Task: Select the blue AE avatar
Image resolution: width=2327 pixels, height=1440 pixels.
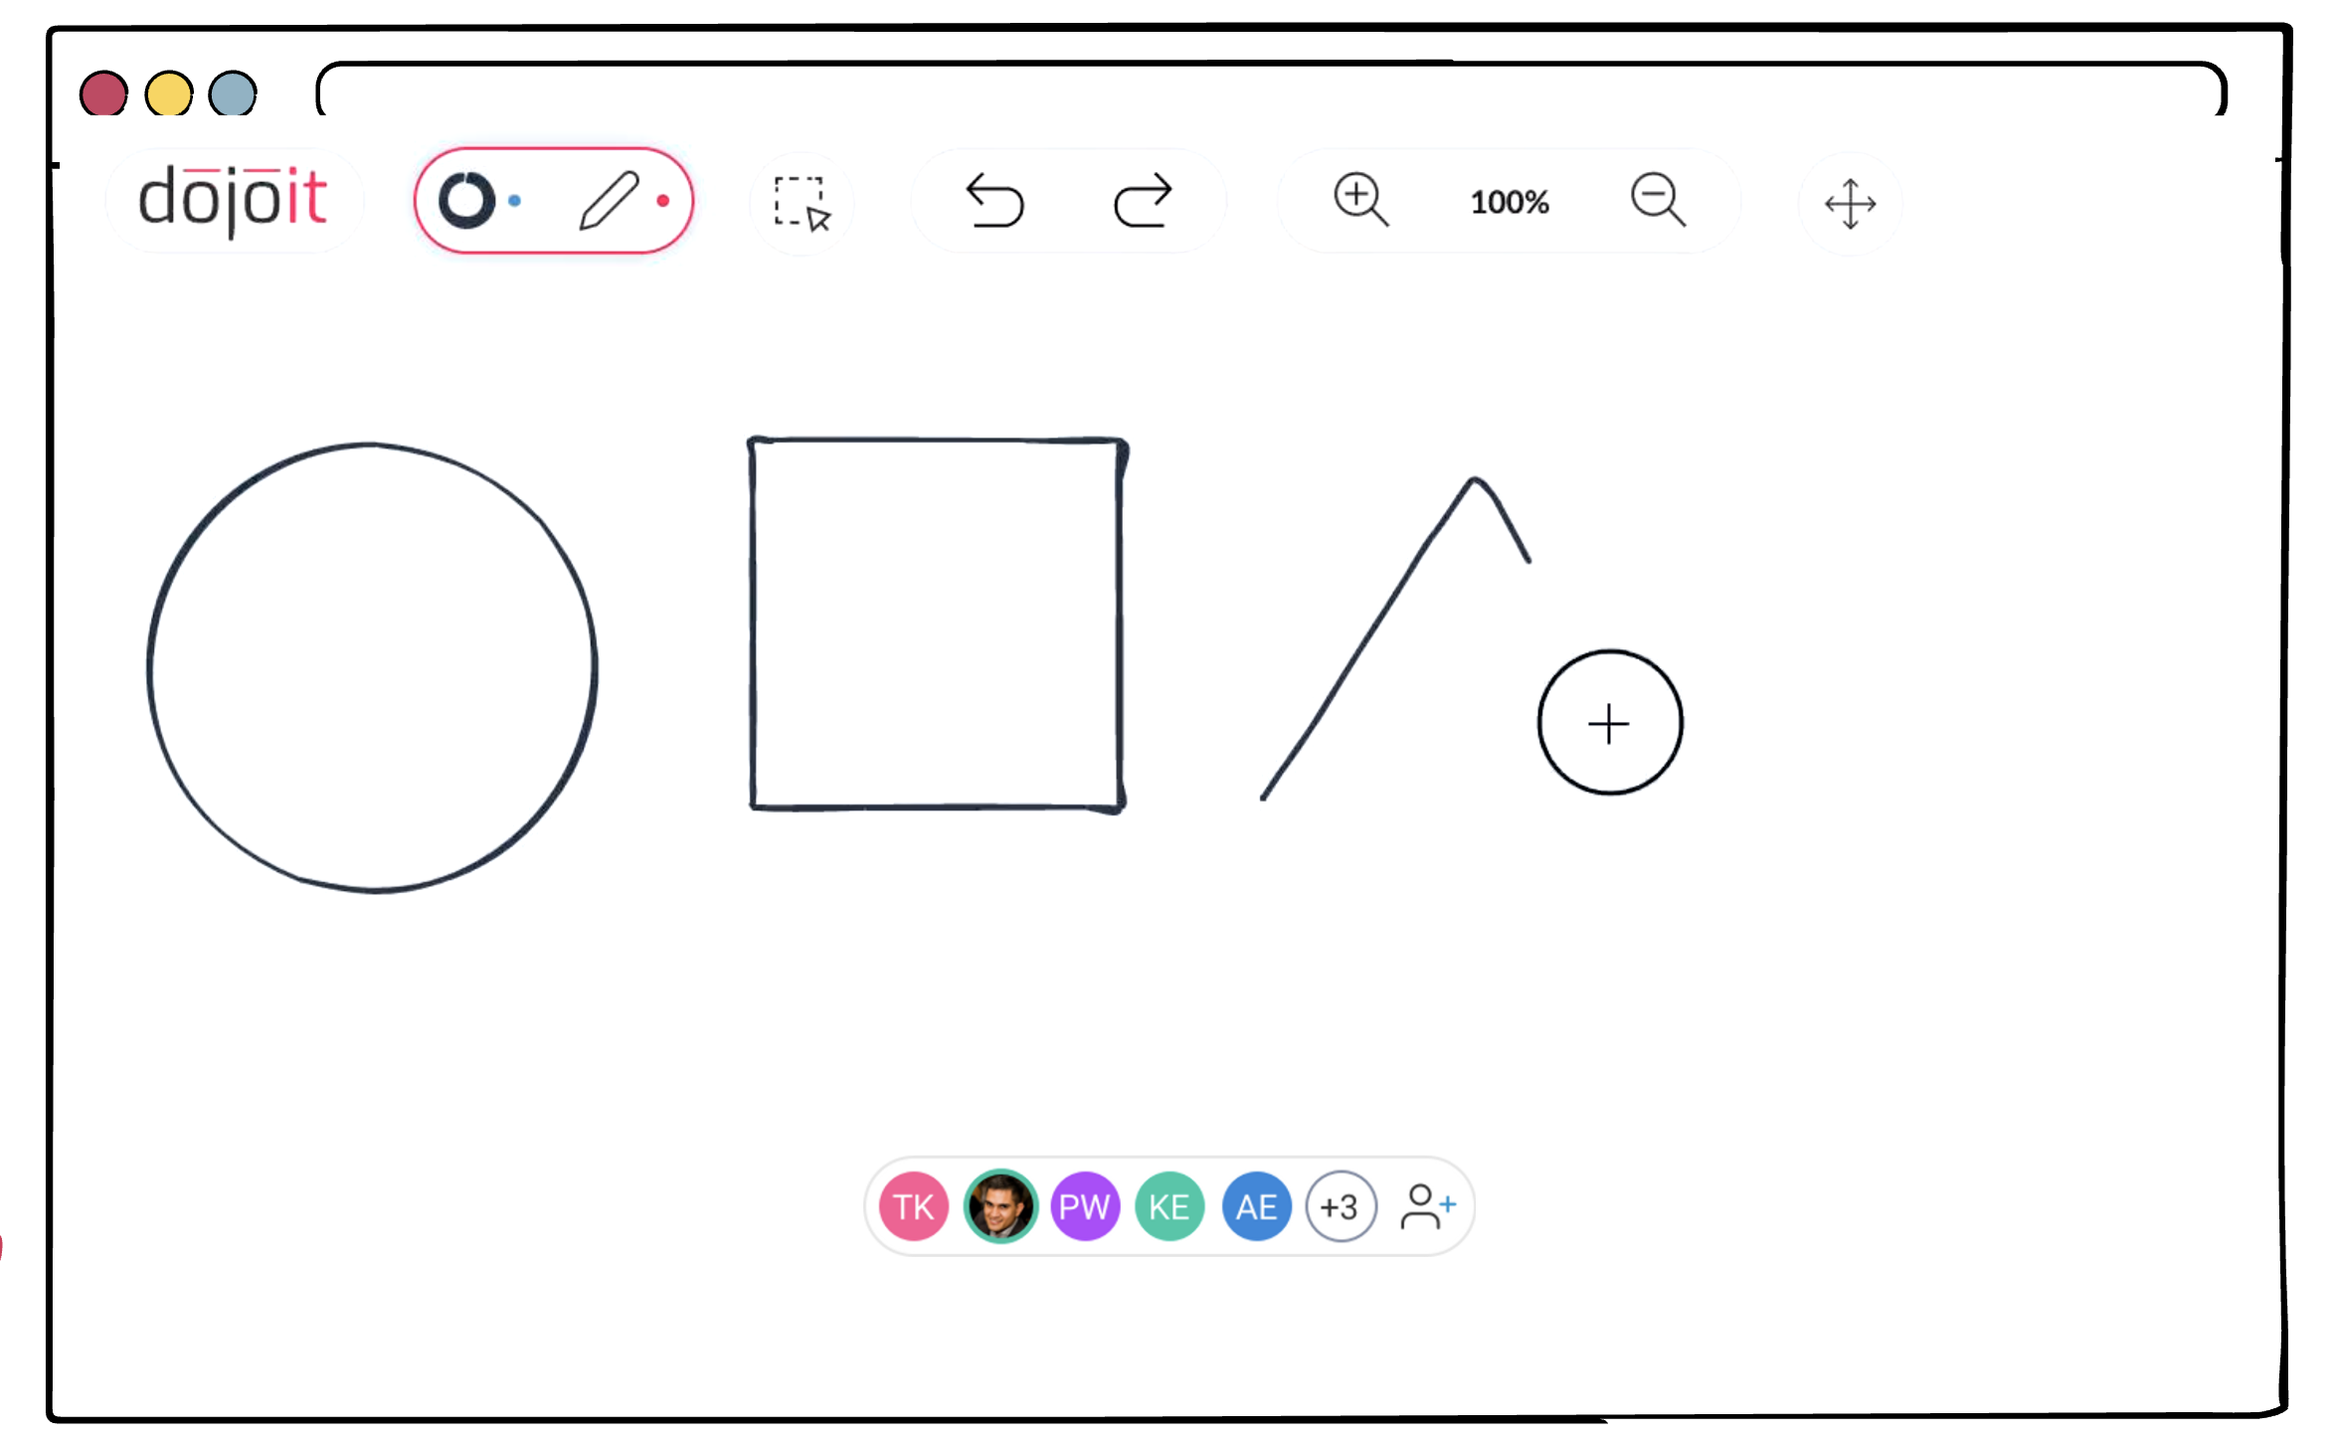Action: [1256, 1207]
